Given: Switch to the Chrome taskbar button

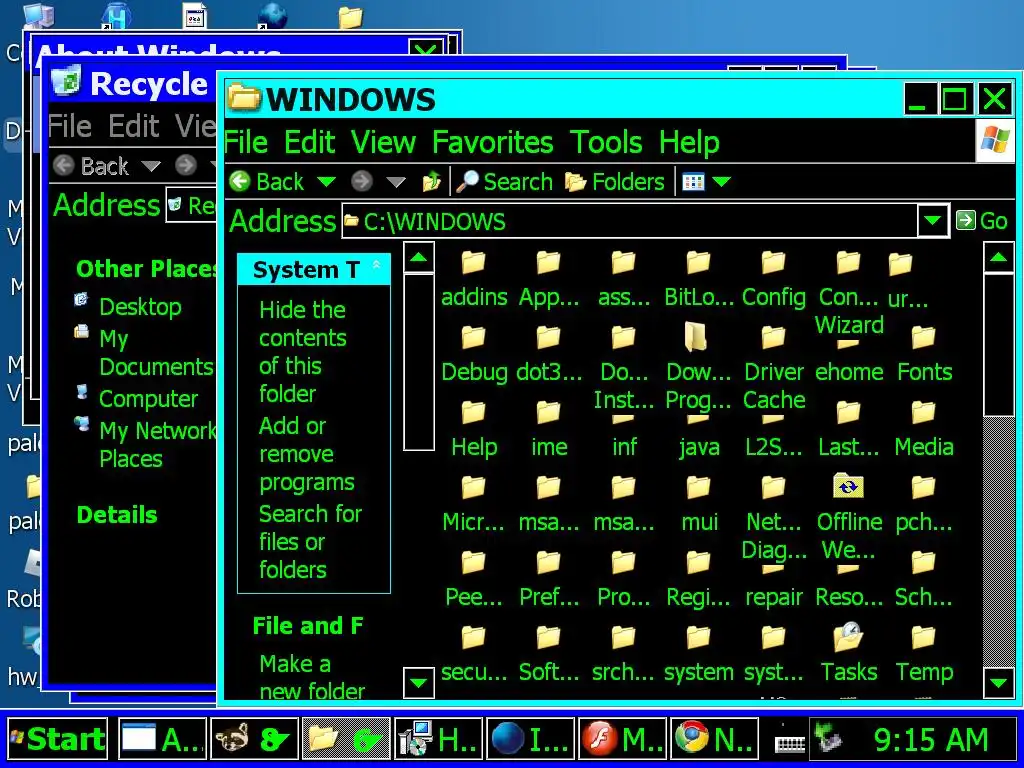Looking at the screenshot, I should (714, 739).
